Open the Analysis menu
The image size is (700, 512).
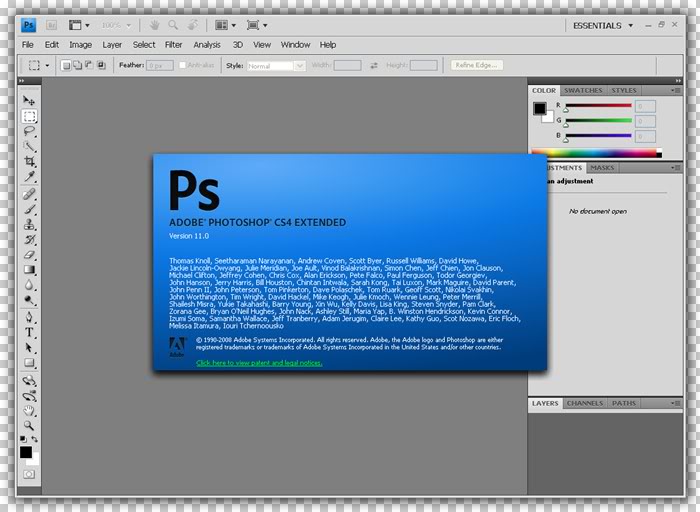pyautogui.click(x=207, y=45)
